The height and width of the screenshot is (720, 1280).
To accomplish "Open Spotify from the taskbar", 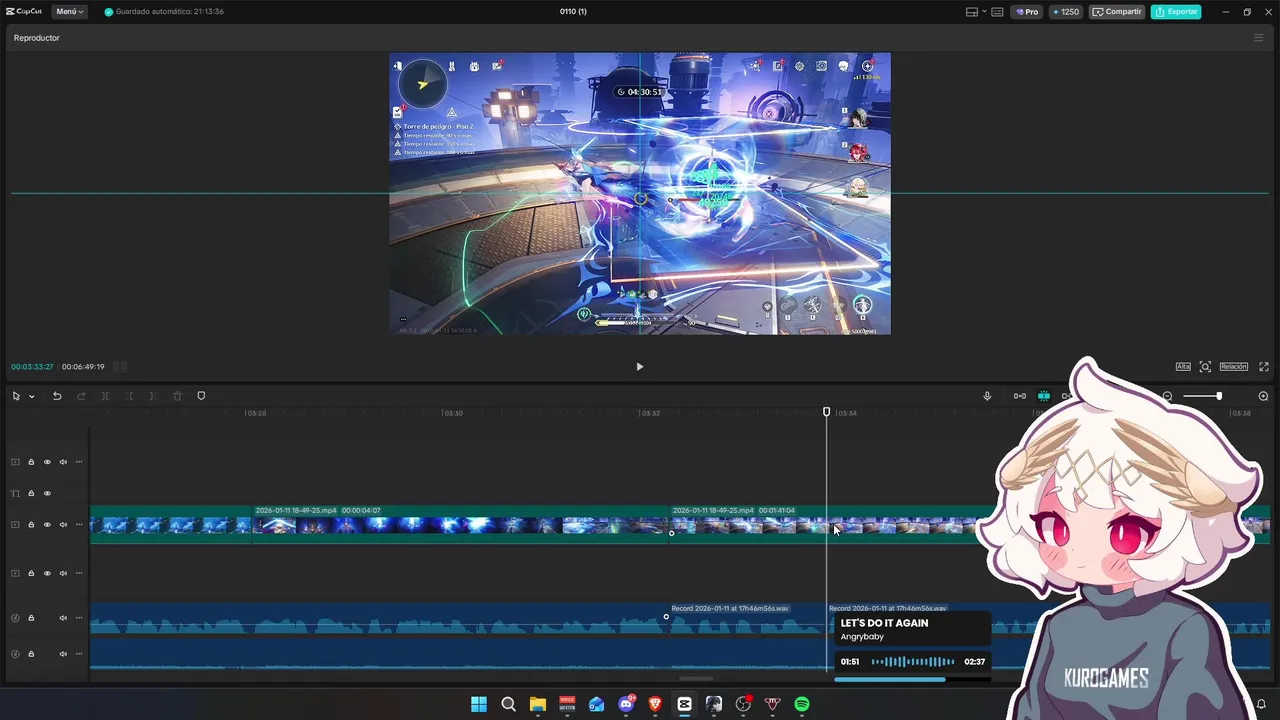I will point(802,704).
